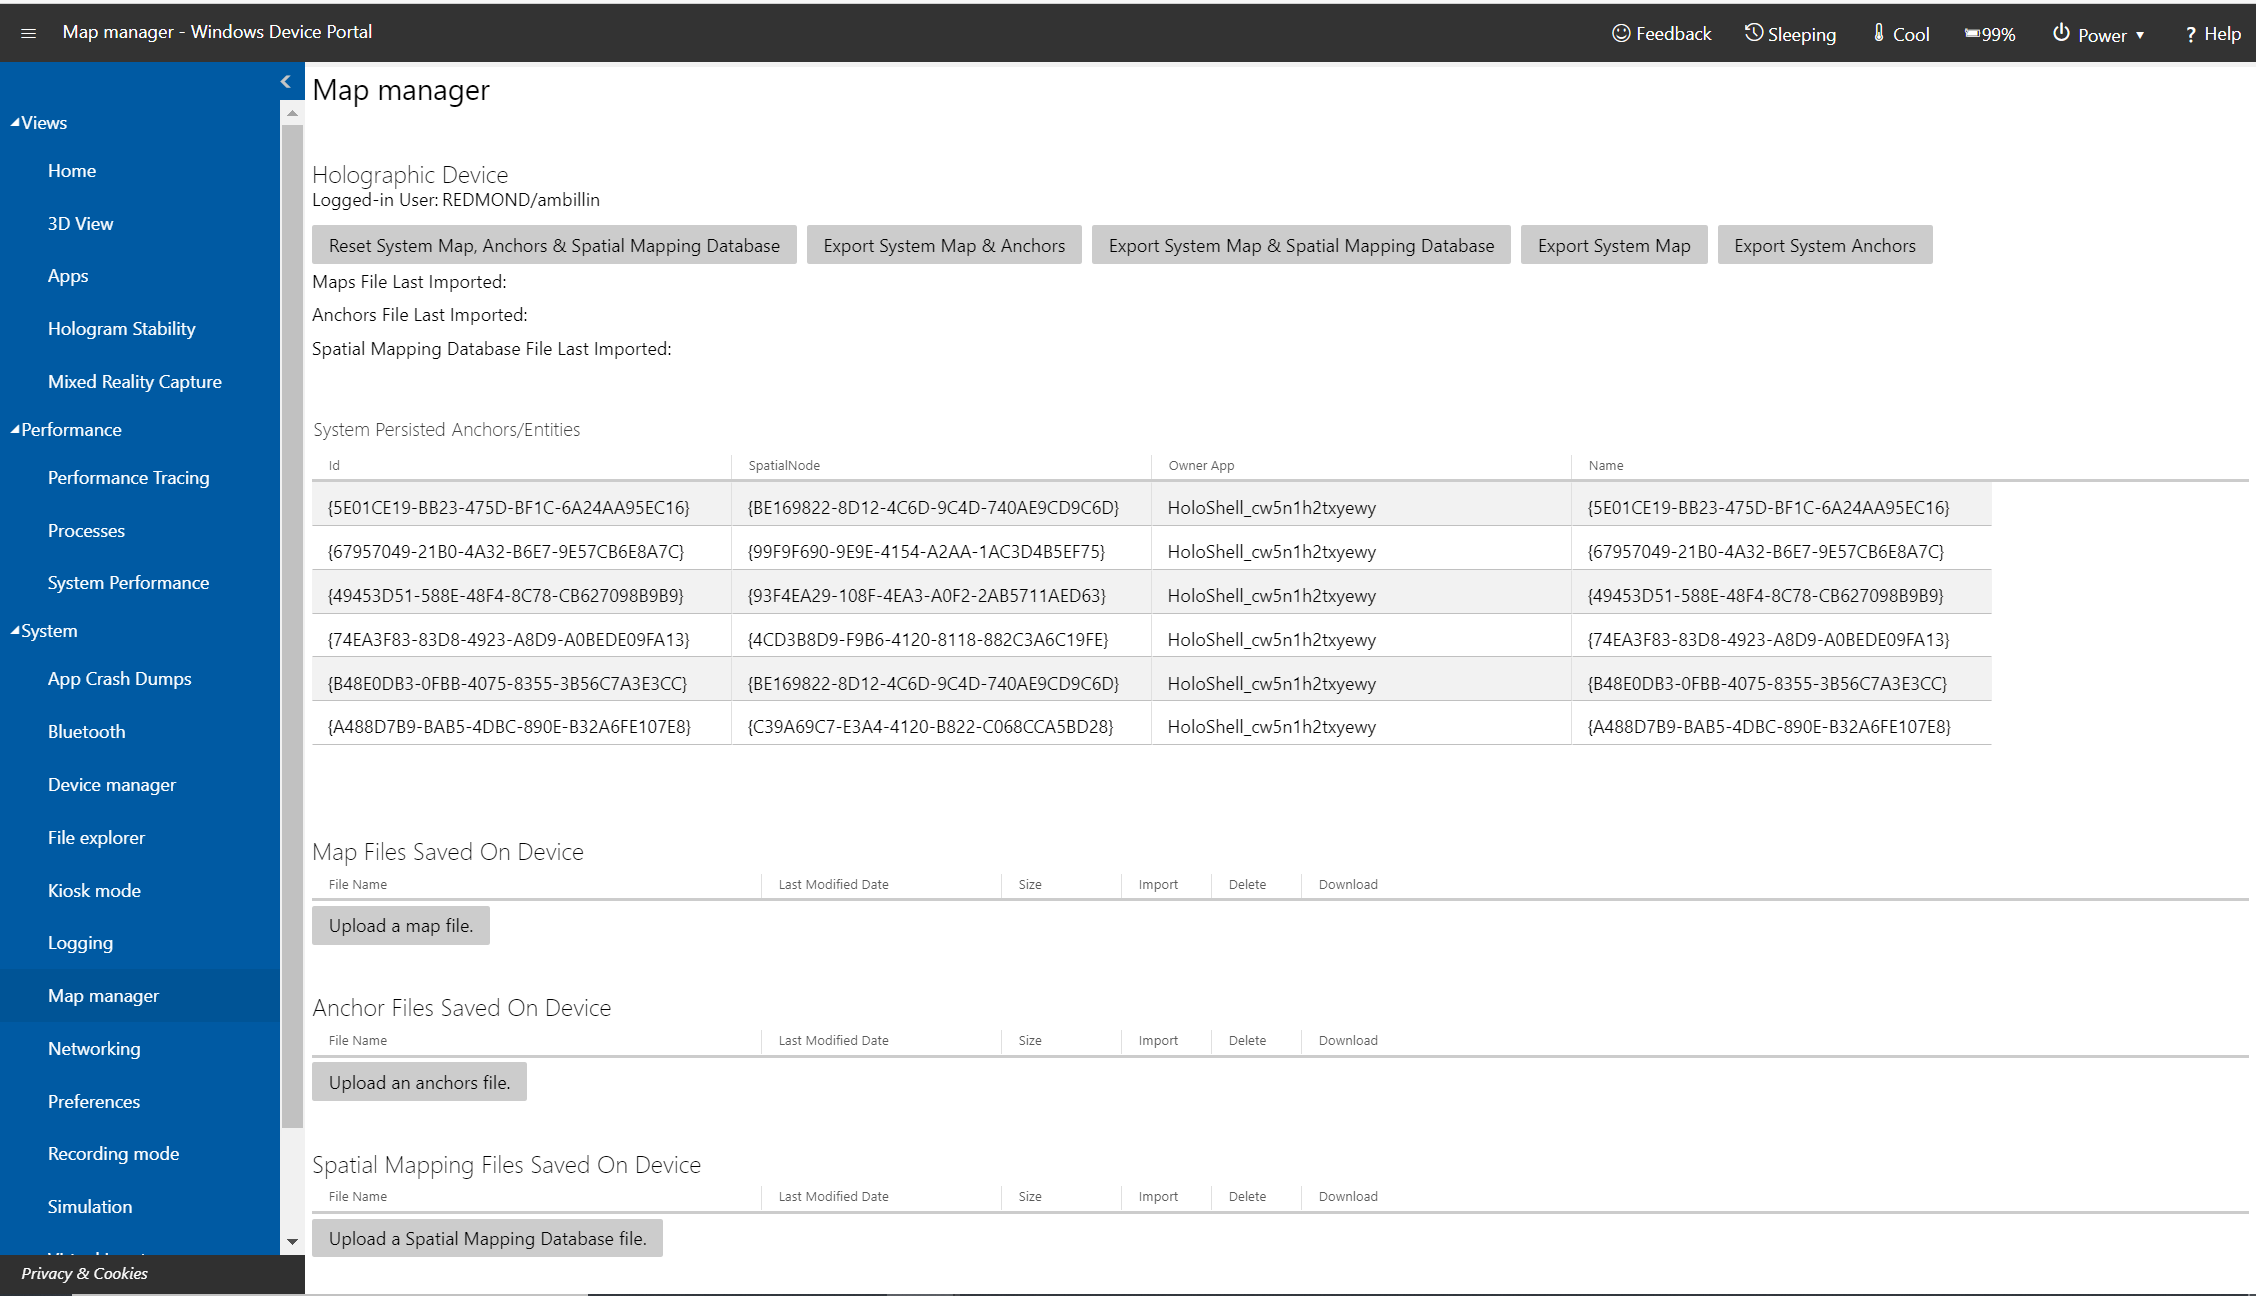Click Upload a Spatial Mapping Database file
Screen dimensions: 2256x1296
tap(487, 1237)
